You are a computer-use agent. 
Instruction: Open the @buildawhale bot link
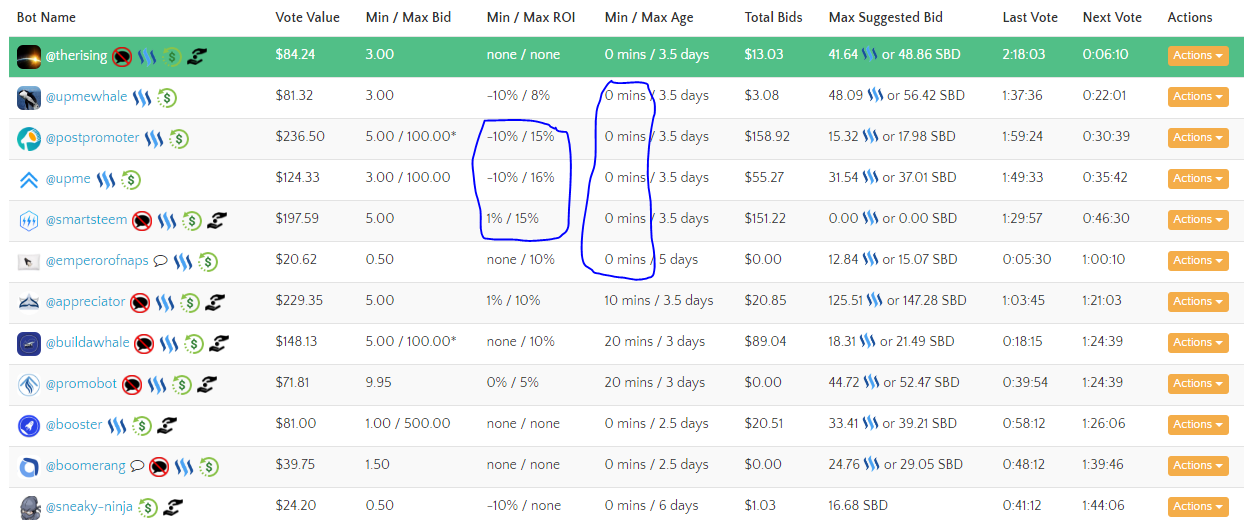[88, 343]
